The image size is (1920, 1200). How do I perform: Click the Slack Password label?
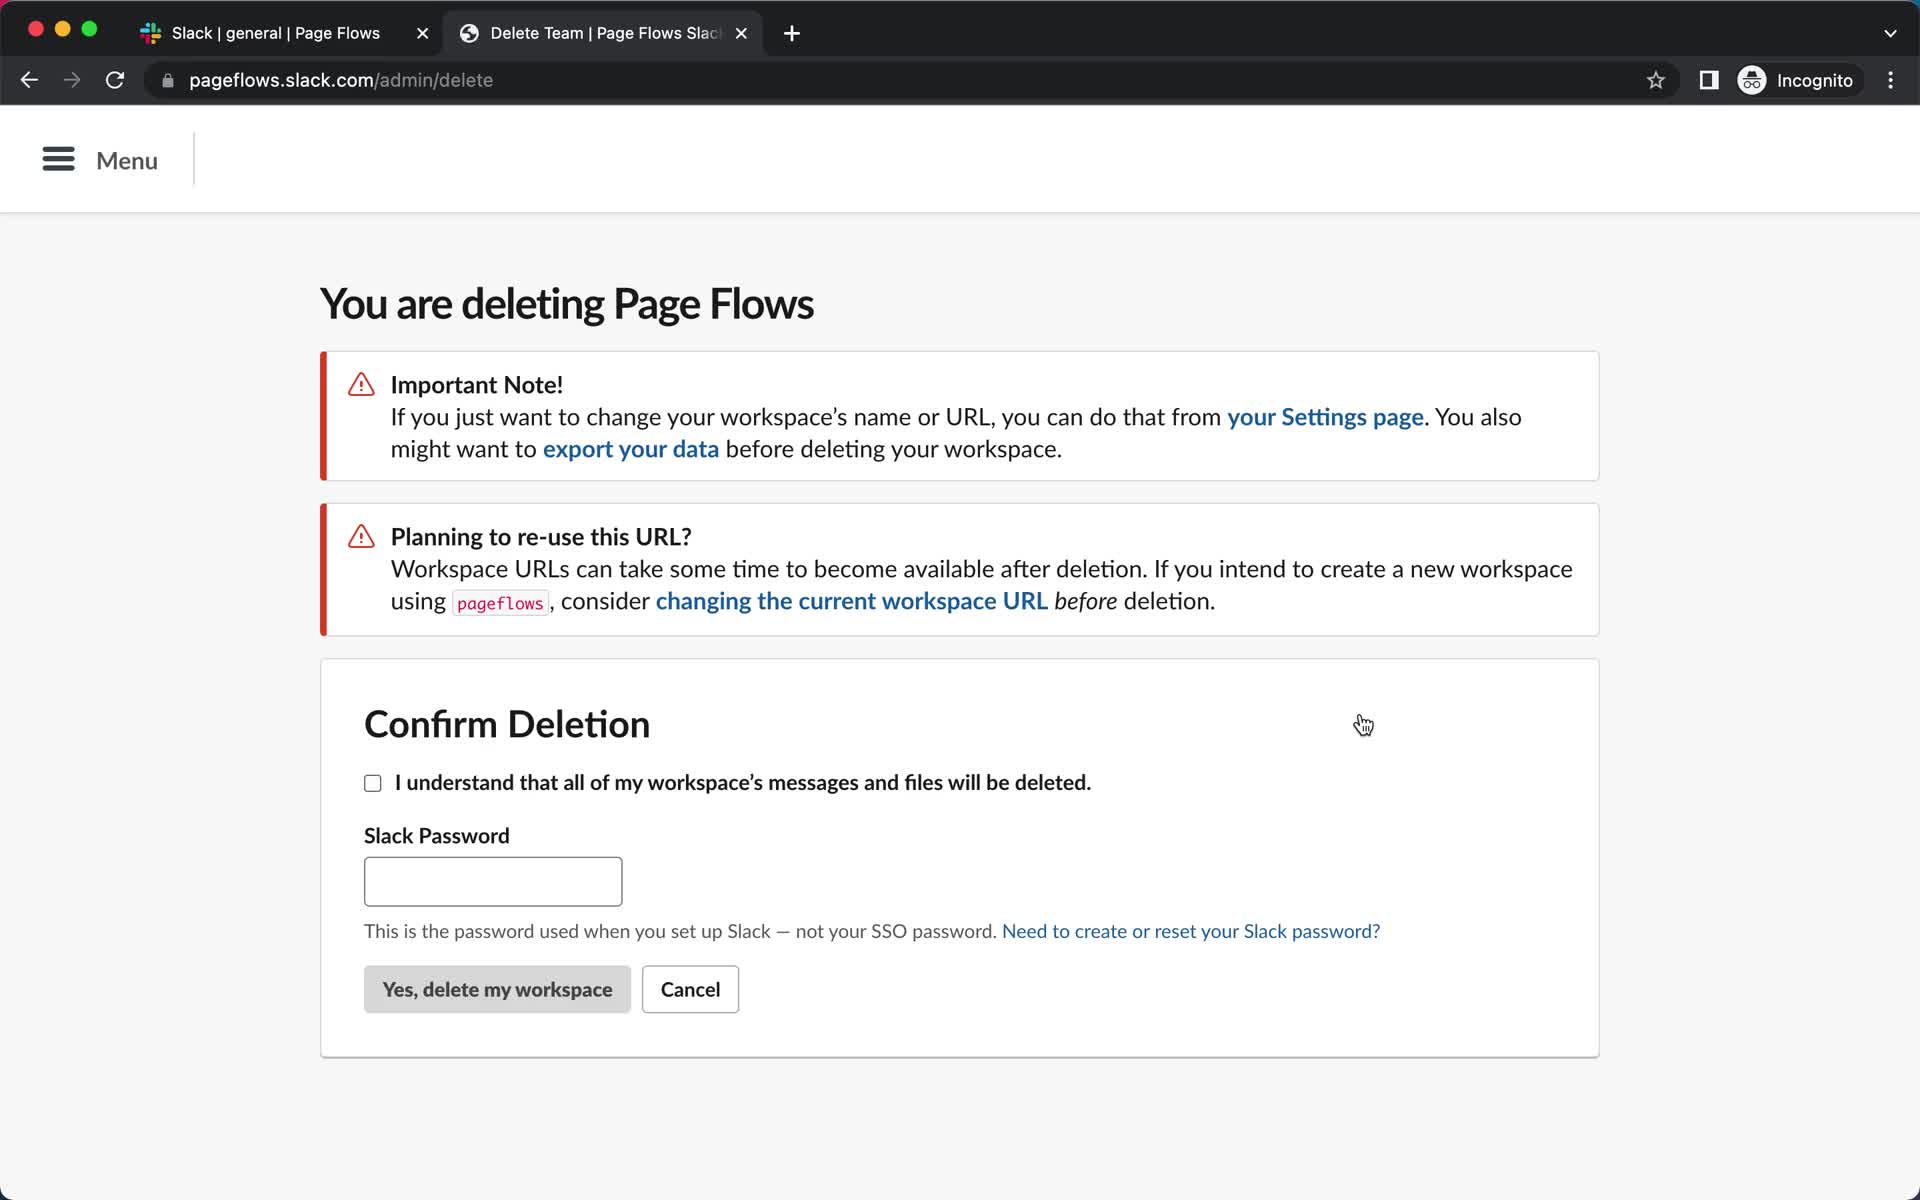[x=437, y=836]
